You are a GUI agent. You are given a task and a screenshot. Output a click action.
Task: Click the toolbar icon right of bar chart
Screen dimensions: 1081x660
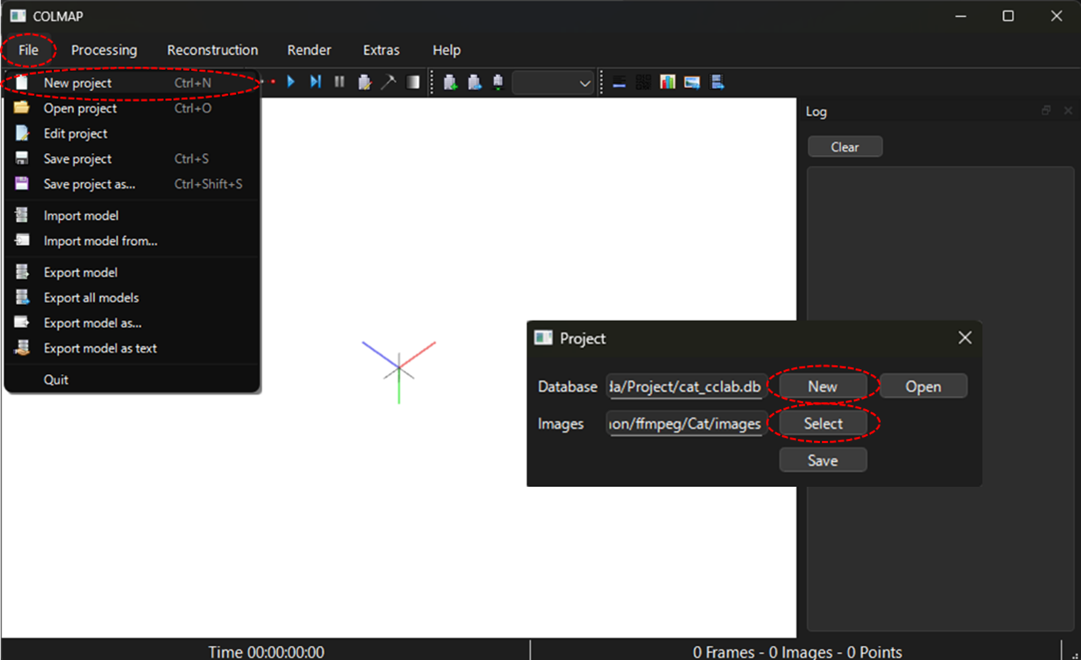[692, 82]
